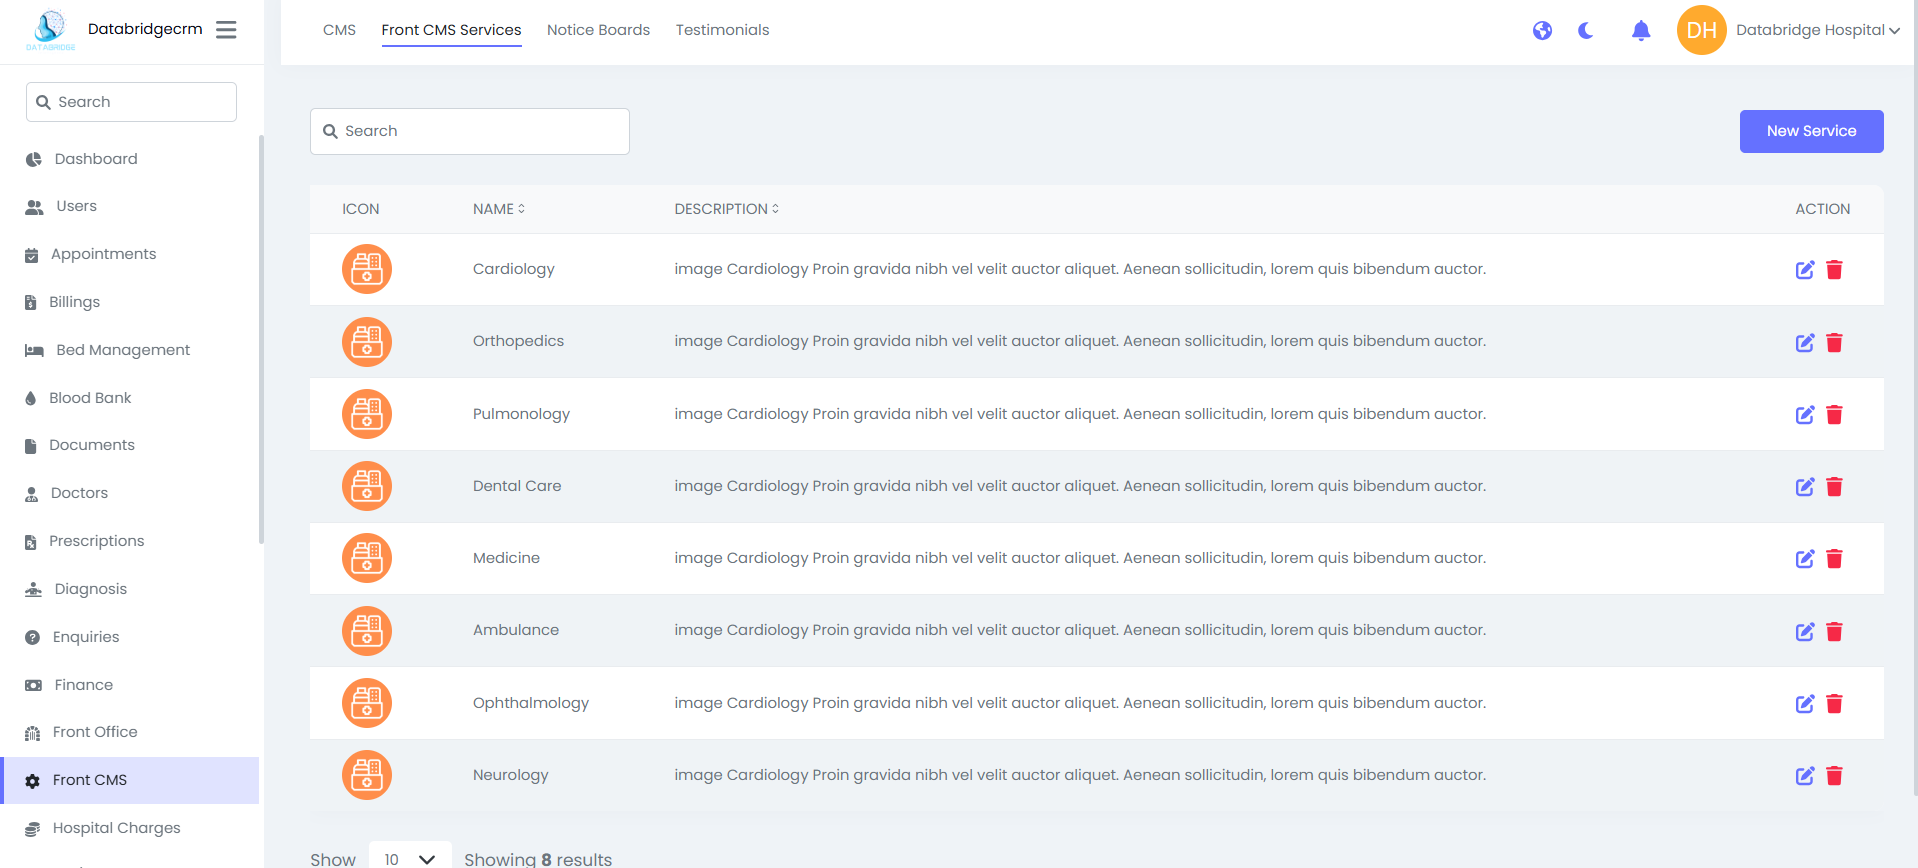Screen dimensions: 1918x868
Task: Delete the Ambulance service
Action: click(1834, 632)
